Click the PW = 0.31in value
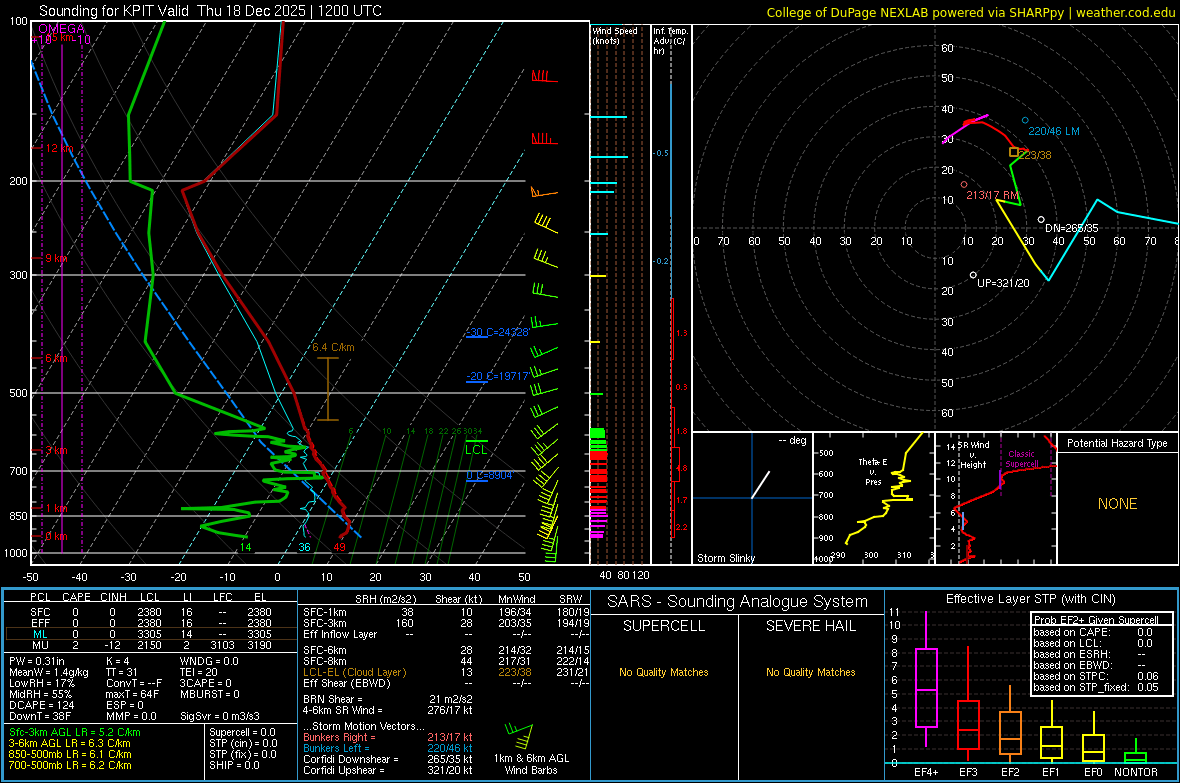 click(x=37, y=661)
